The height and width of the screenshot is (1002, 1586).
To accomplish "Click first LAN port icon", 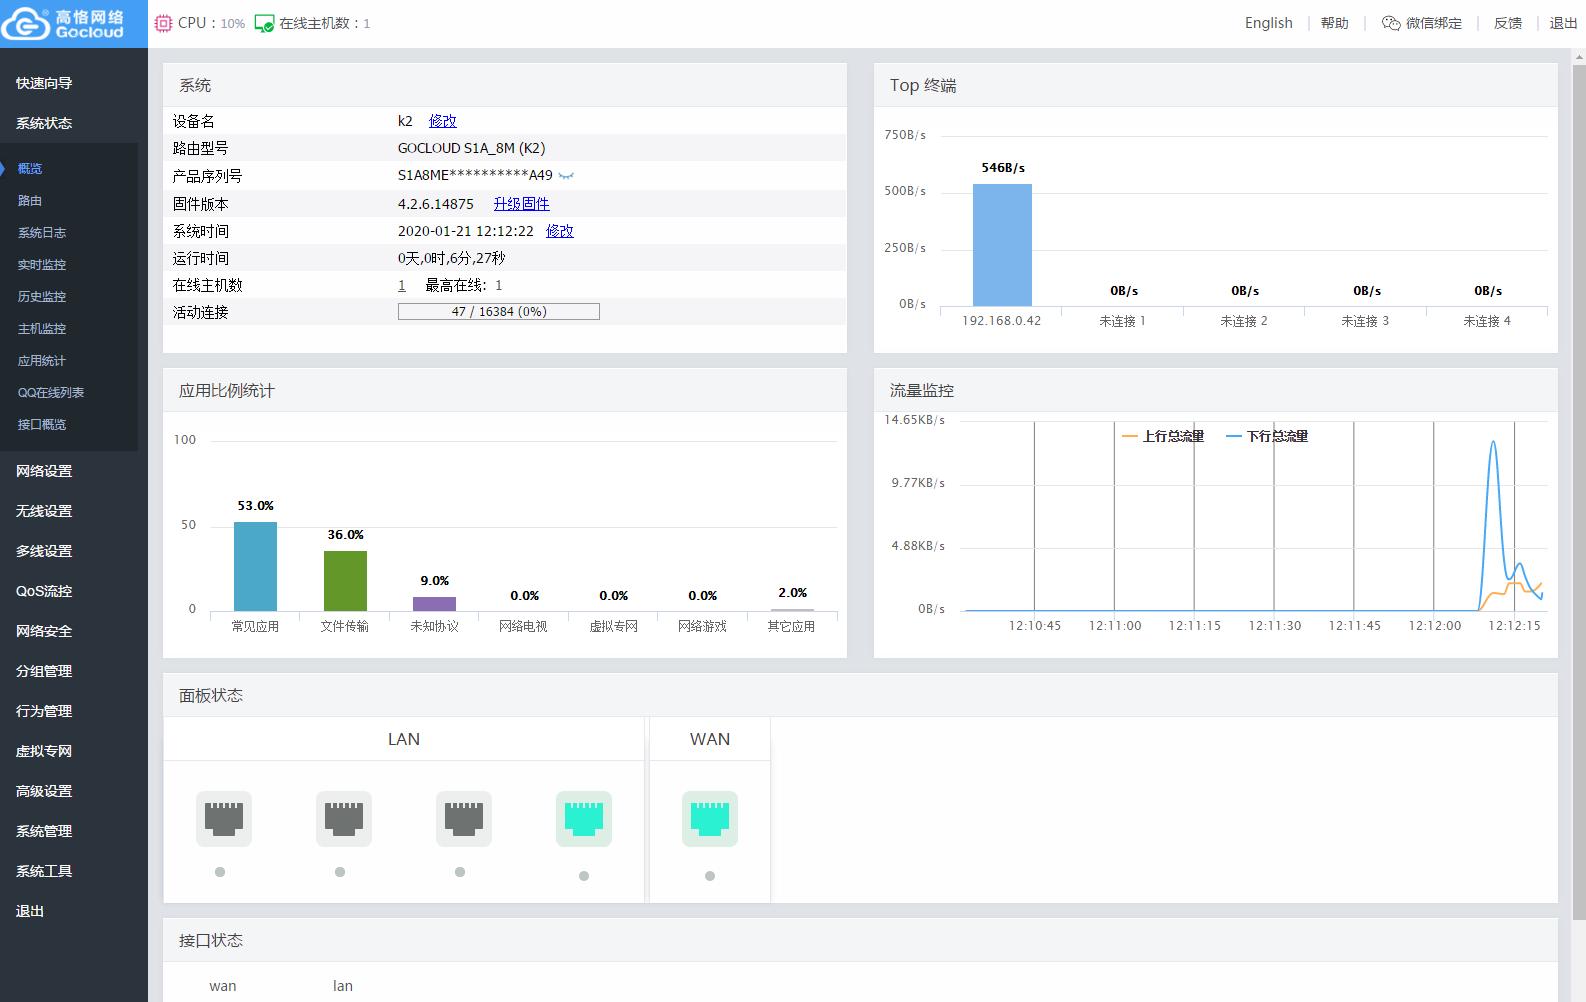I will tap(224, 819).
